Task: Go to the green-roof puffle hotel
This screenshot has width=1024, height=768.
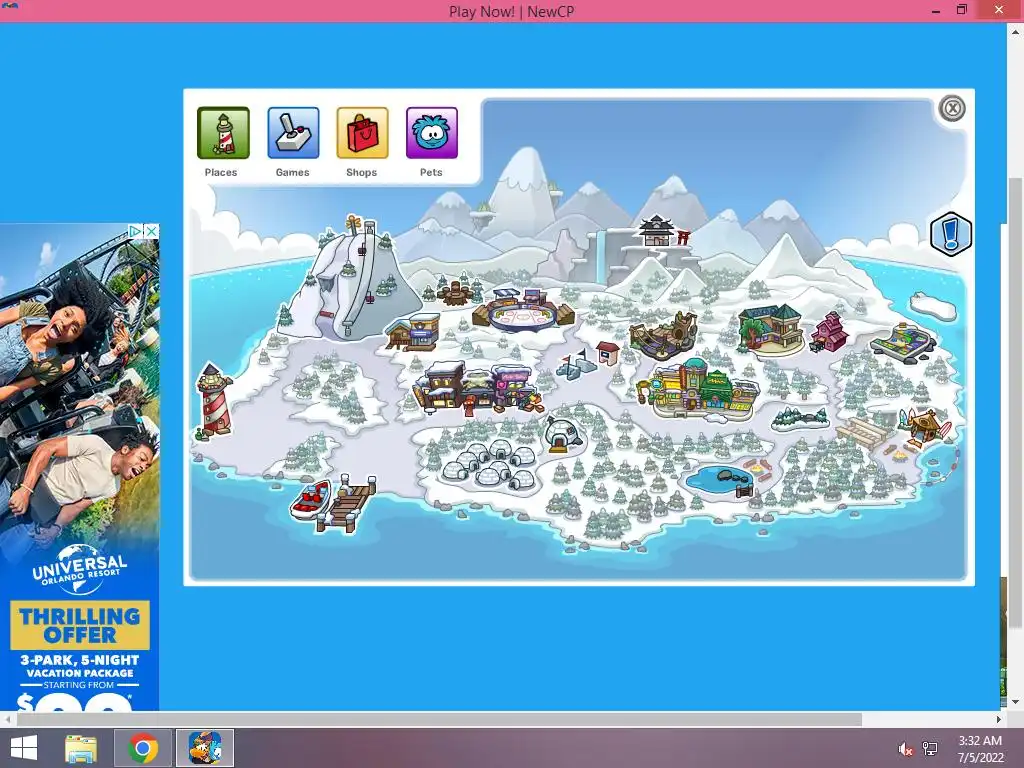Action: (x=771, y=328)
